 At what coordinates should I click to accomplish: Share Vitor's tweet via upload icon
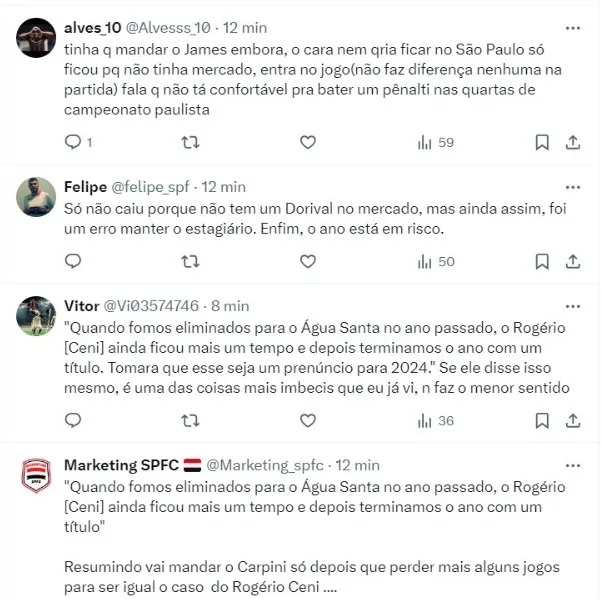coord(573,421)
